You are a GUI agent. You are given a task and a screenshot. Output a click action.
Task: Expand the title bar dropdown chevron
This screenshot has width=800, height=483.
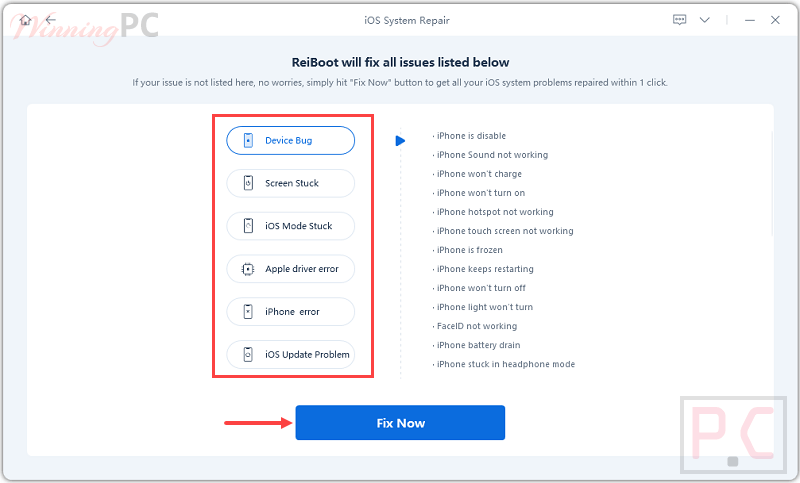point(705,20)
